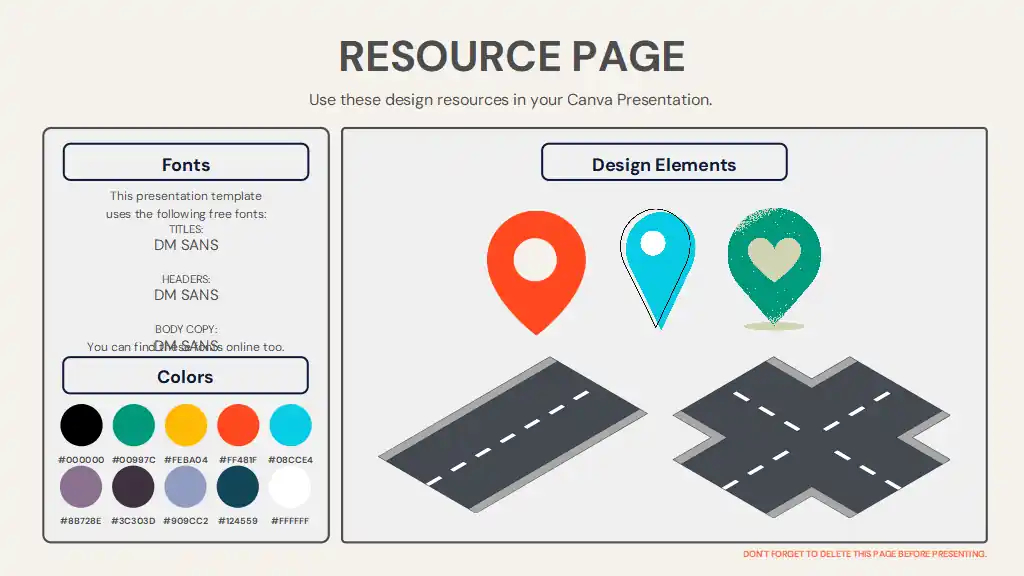The height and width of the screenshot is (576, 1024).
Task: Select the '#000000' hex code text
Action: (x=81, y=460)
